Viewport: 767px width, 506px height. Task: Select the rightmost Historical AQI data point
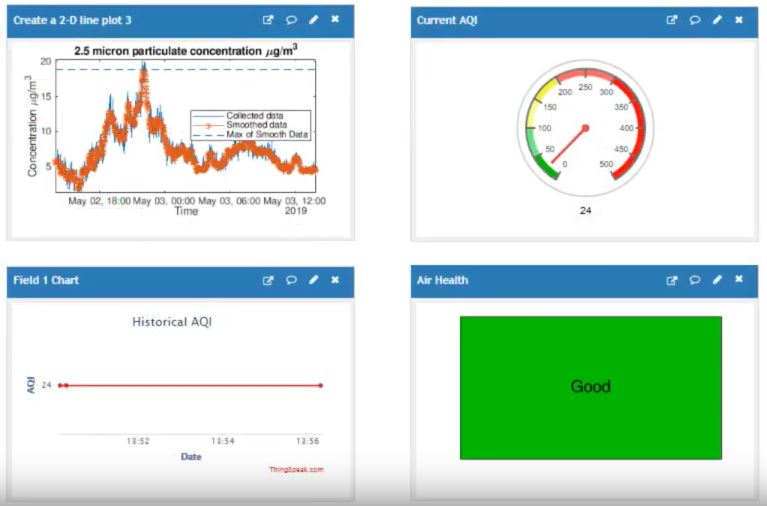click(320, 385)
